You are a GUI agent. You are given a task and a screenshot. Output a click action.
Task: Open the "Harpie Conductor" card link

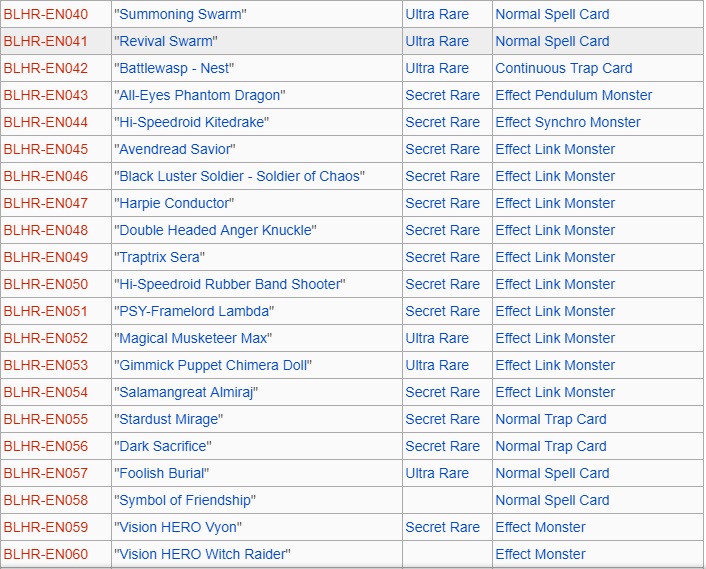tap(174, 204)
